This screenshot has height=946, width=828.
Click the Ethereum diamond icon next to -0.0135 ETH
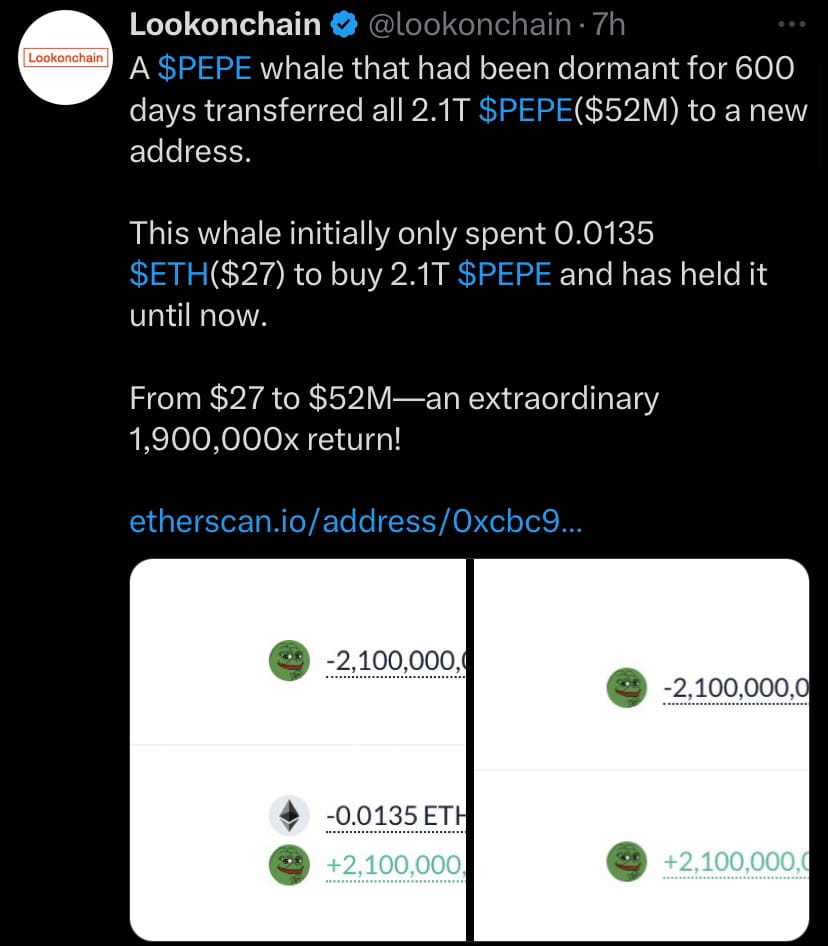pos(287,815)
